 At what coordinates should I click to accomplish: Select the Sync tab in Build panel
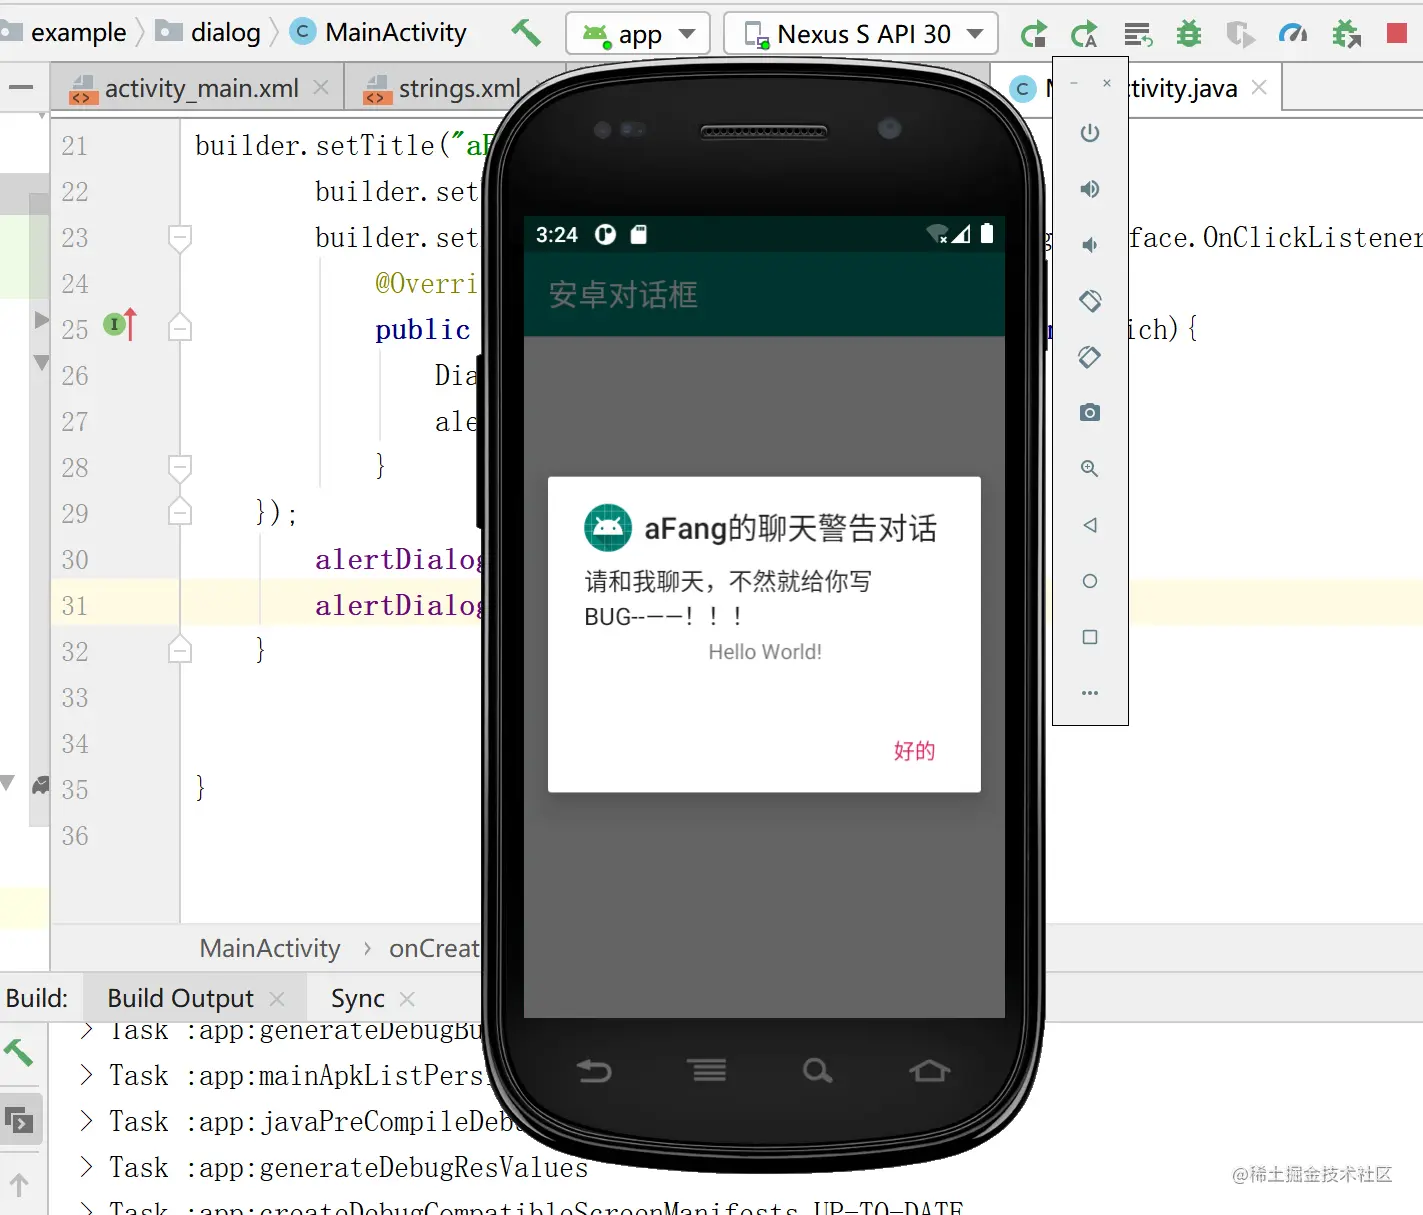(x=358, y=999)
